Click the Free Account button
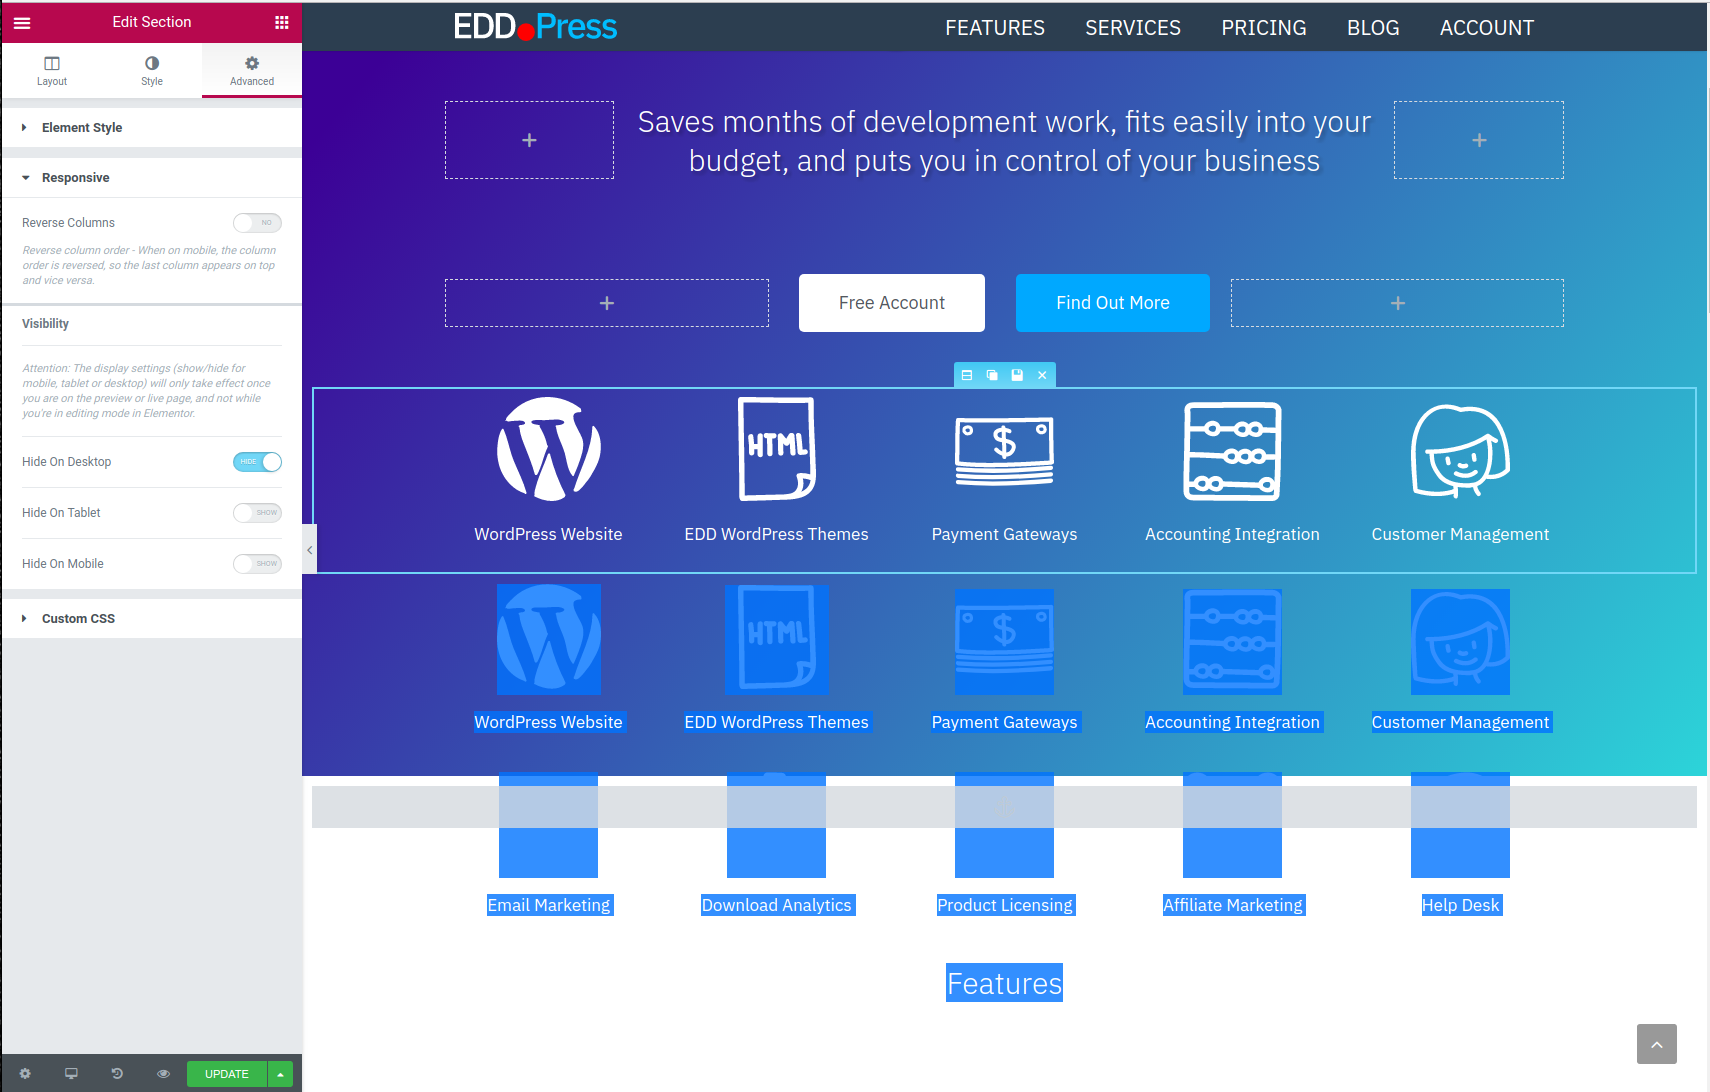This screenshot has width=1710, height=1092. [x=892, y=303]
